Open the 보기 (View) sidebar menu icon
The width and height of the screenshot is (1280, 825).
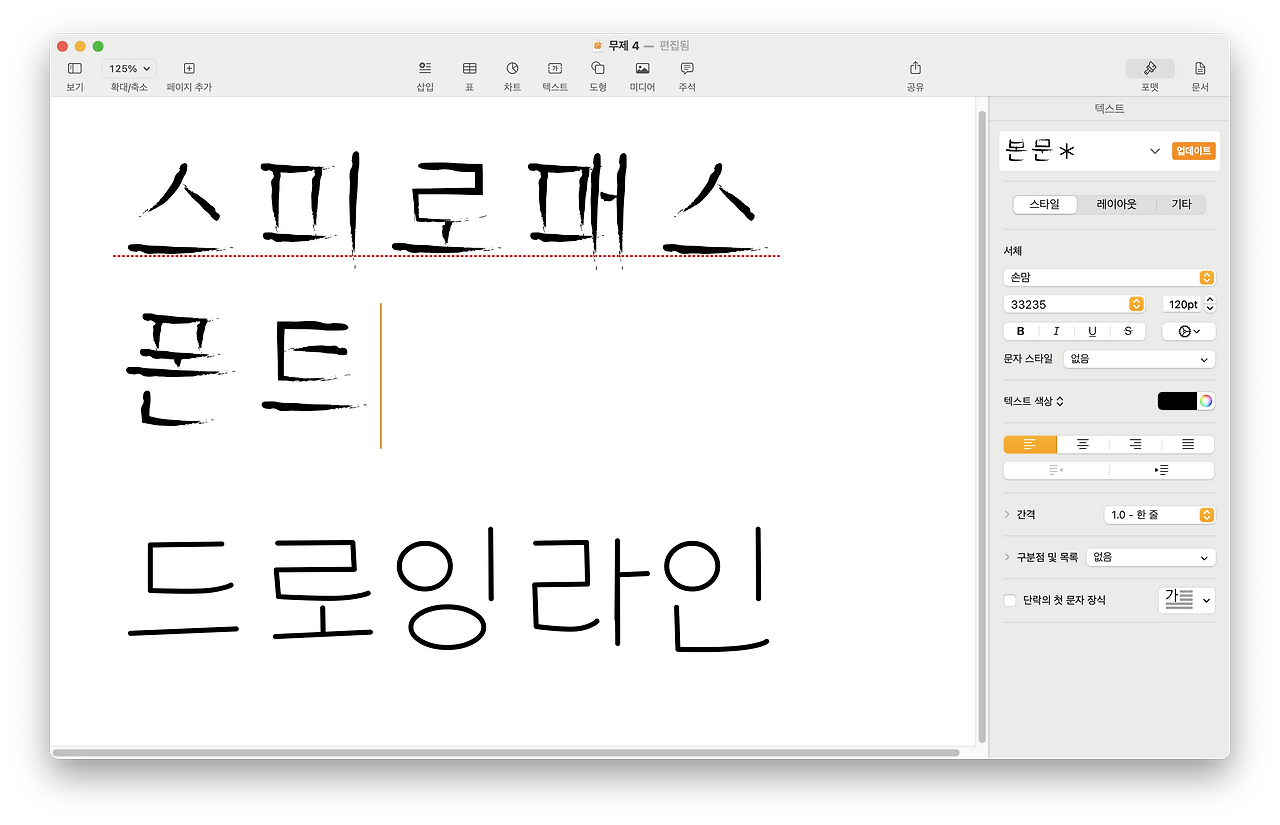[74, 68]
